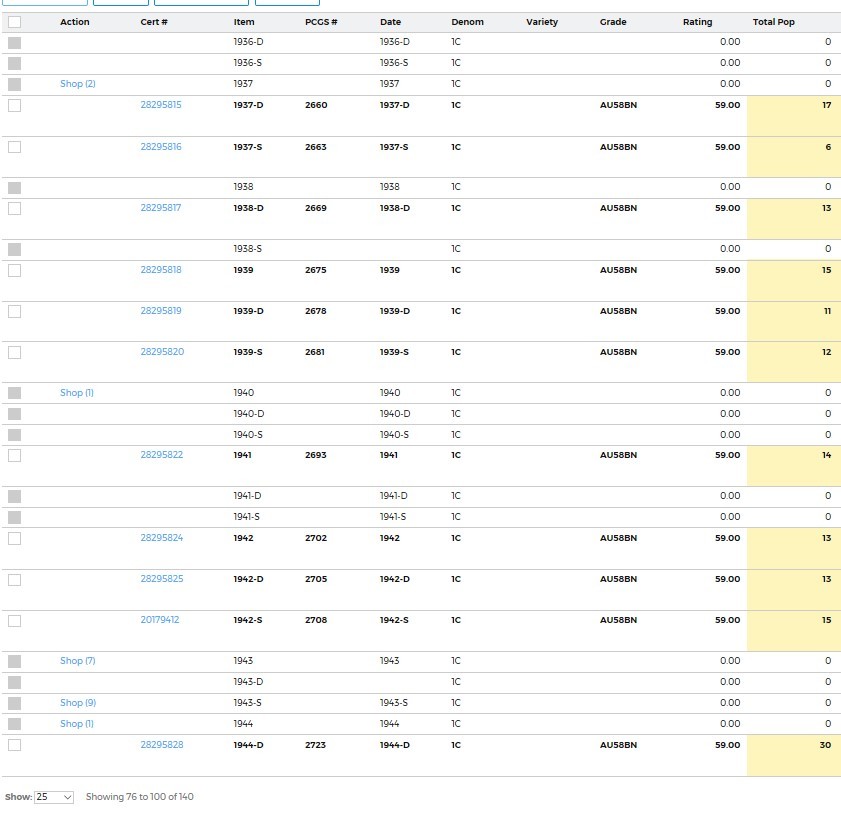Check the box for 1937-D row

pyautogui.click(x=14, y=105)
